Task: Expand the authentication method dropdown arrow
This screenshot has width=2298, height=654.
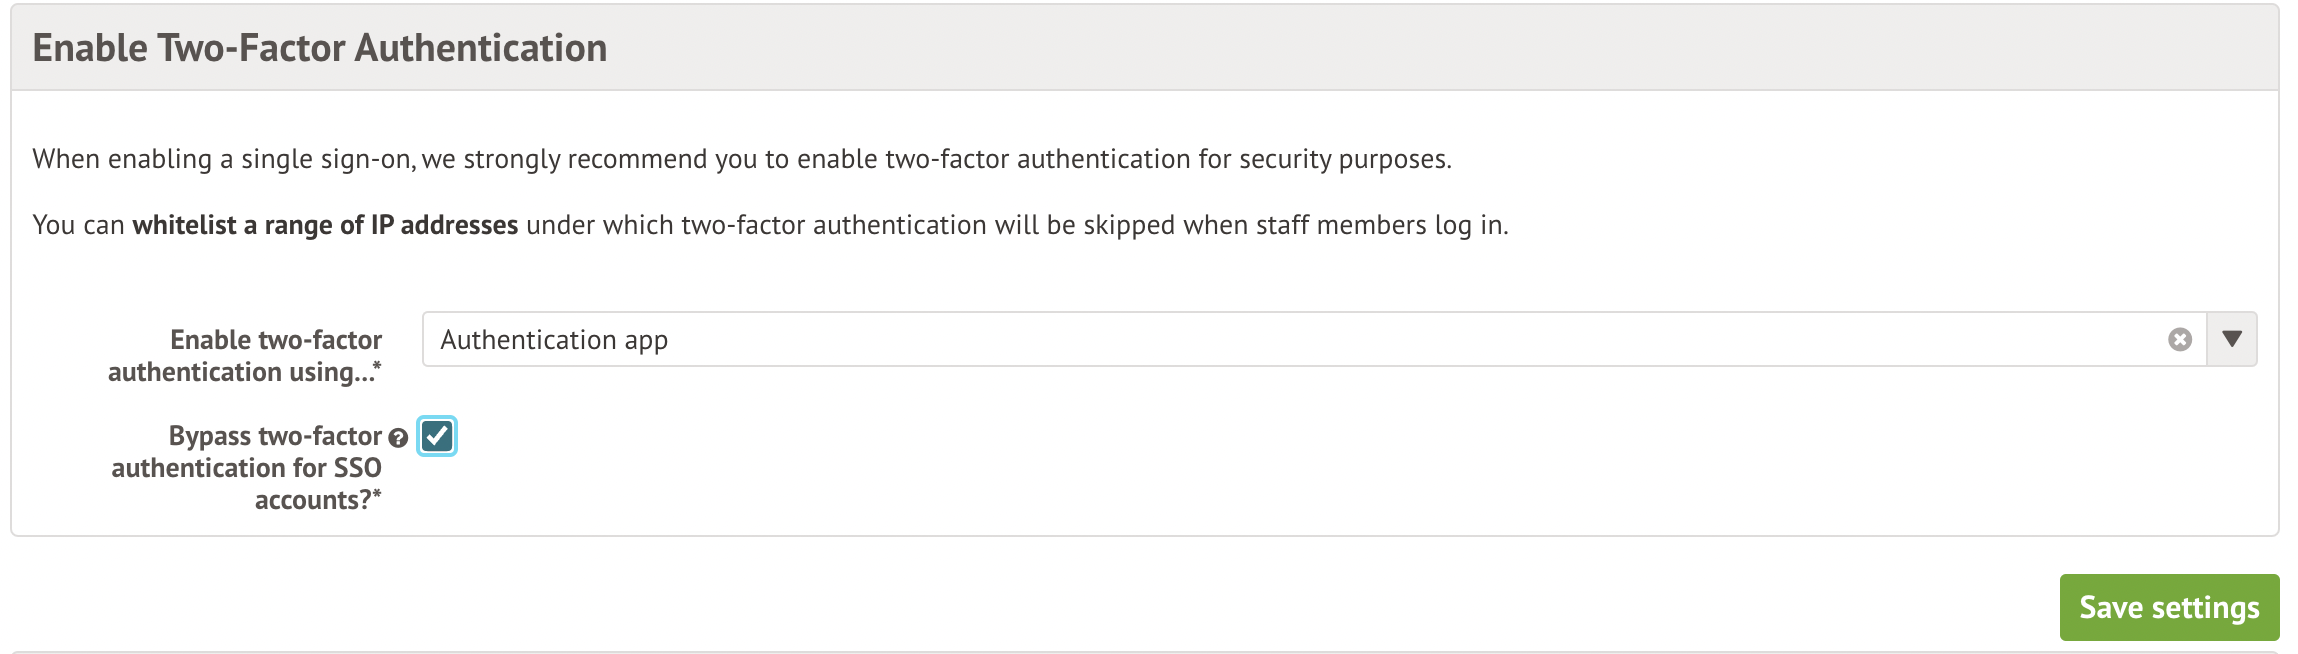Action: (2232, 340)
